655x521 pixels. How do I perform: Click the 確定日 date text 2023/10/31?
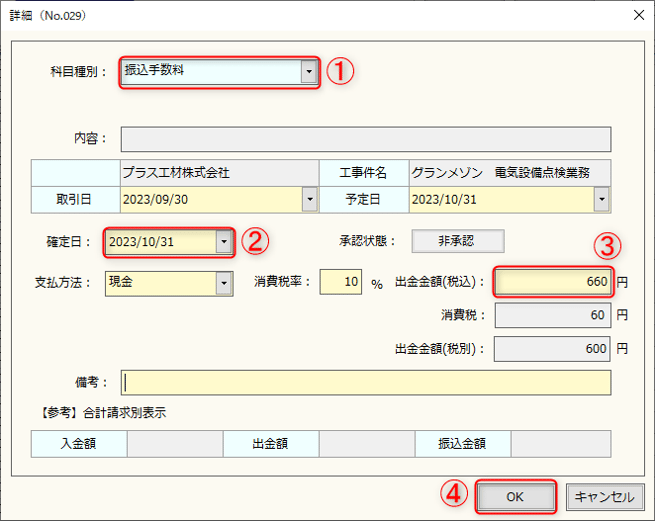tap(141, 242)
